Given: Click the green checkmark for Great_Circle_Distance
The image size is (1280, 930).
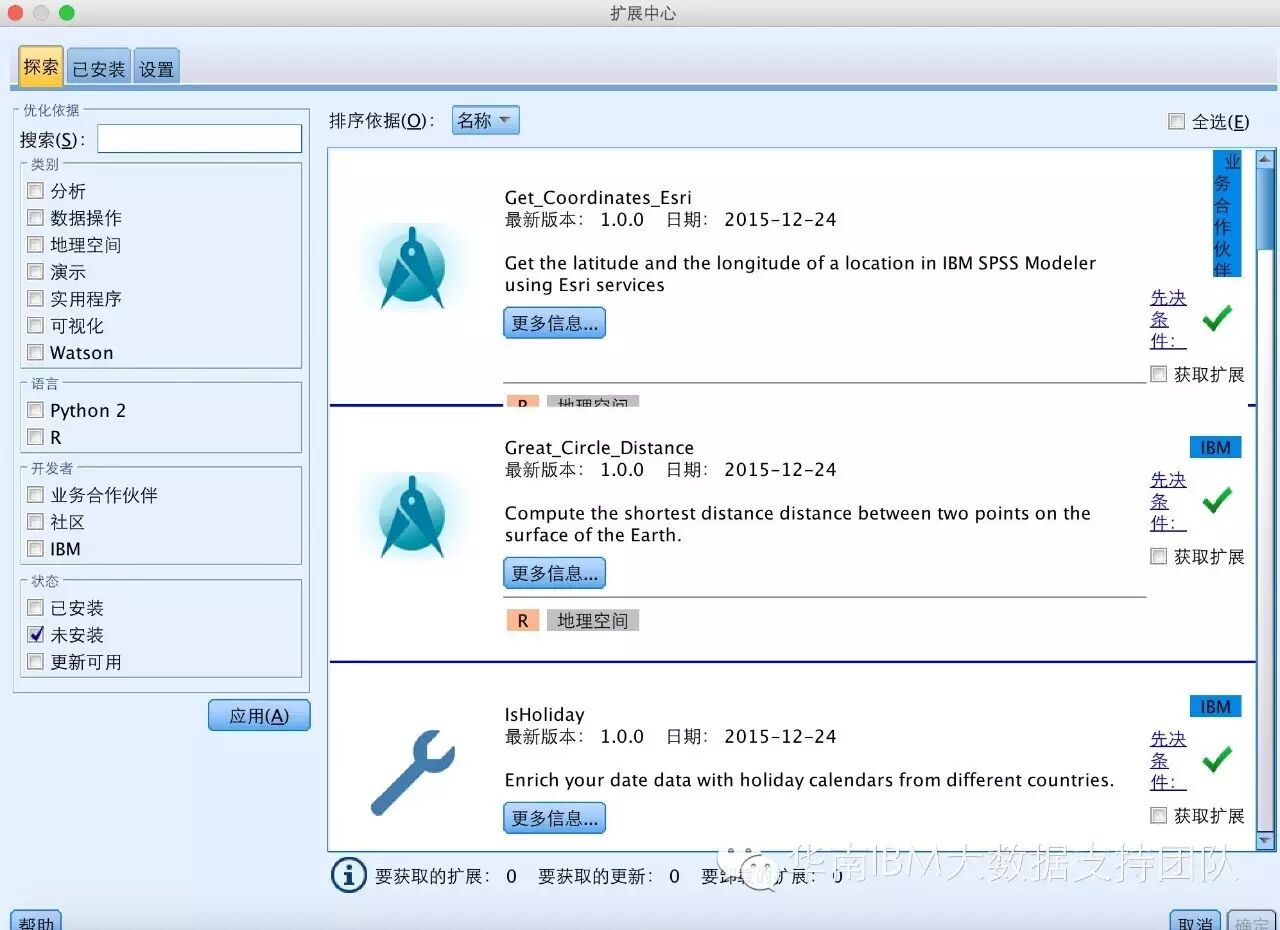Looking at the screenshot, I should (x=1217, y=500).
